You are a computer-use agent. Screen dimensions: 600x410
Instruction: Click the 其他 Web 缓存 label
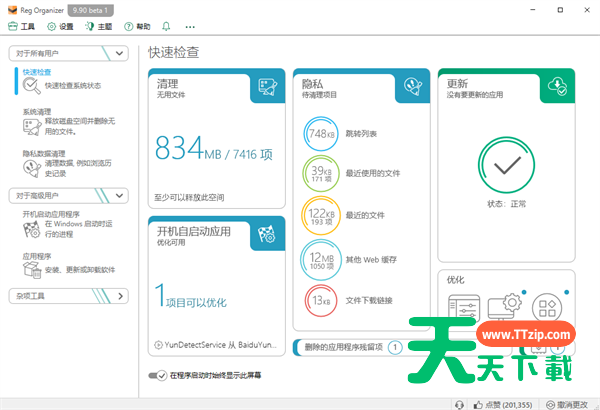coord(371,260)
